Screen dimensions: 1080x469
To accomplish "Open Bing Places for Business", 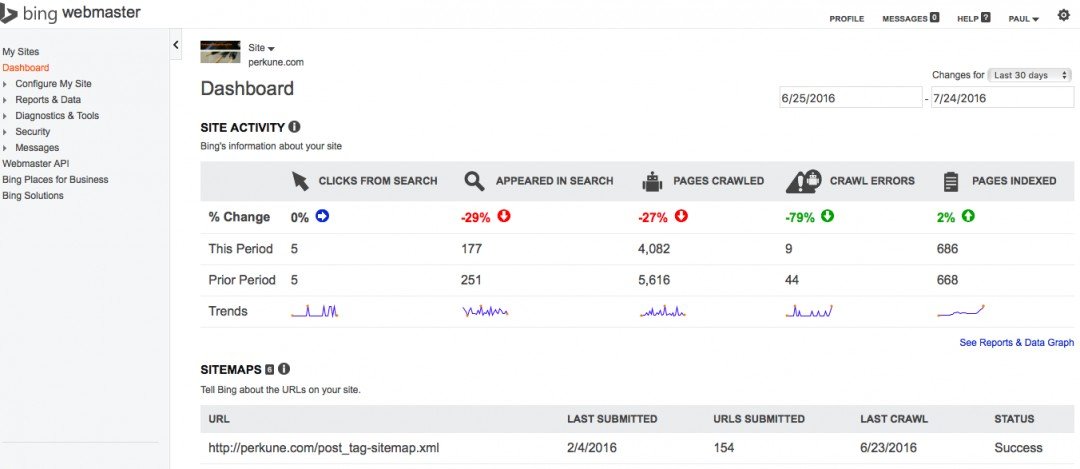I will [x=55, y=179].
